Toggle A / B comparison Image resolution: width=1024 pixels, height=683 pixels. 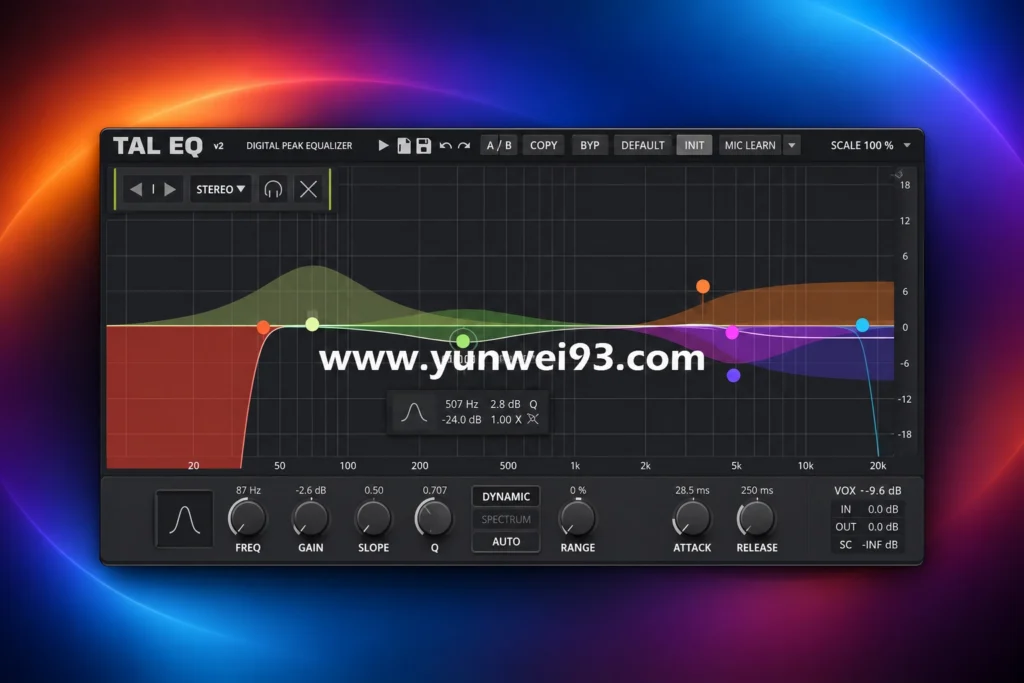pyautogui.click(x=499, y=145)
